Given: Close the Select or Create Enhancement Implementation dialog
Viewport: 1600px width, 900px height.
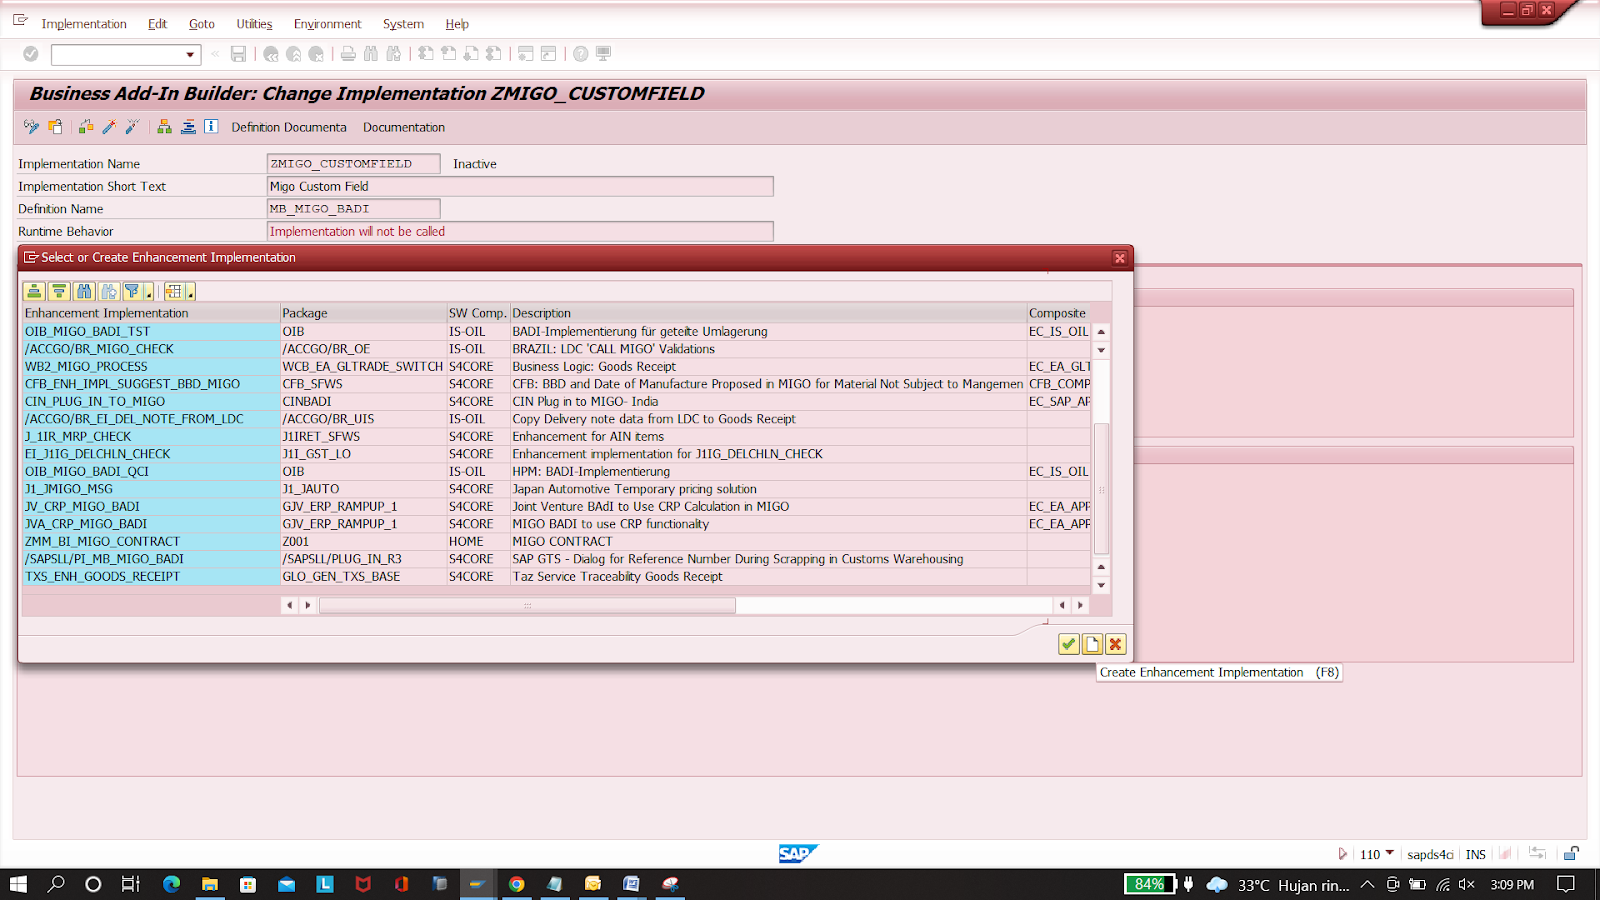Looking at the screenshot, I should (x=1120, y=258).
